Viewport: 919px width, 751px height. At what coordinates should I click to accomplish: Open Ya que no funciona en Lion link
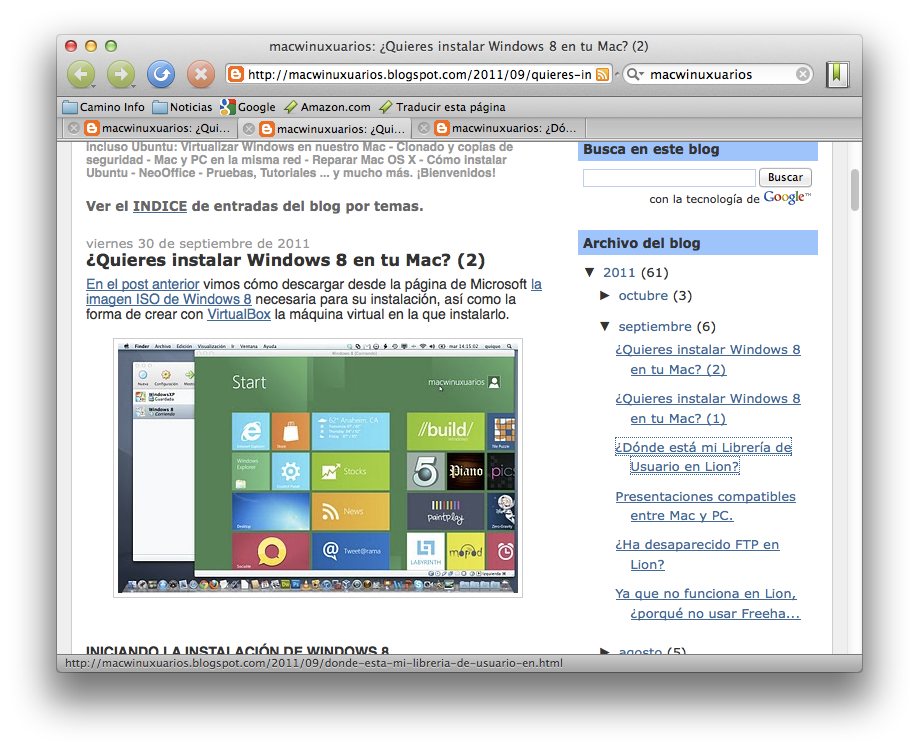(x=707, y=603)
